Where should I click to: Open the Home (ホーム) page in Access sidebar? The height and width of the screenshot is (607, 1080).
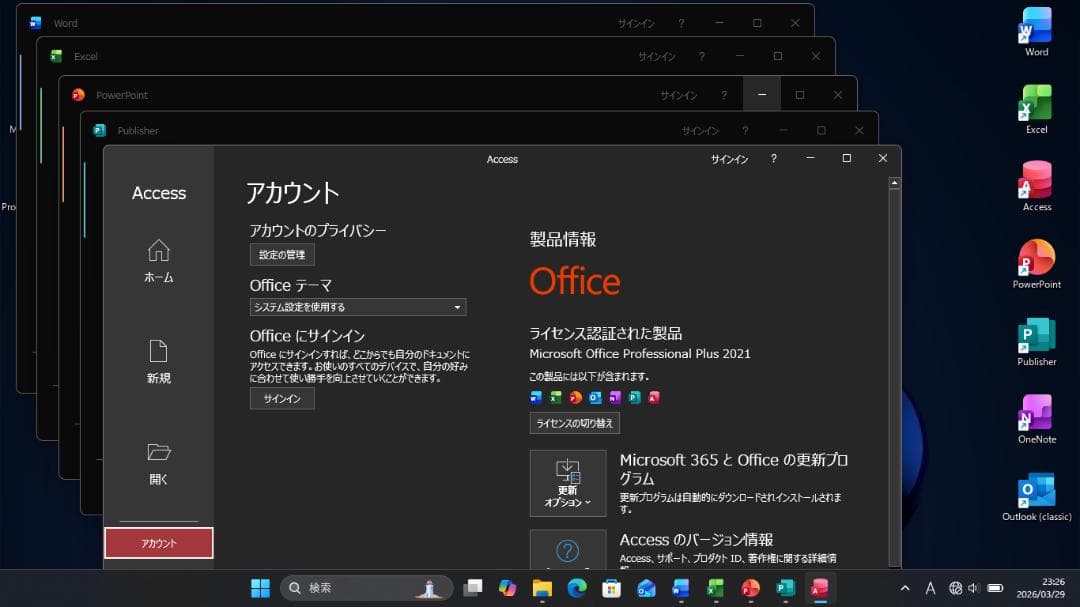click(x=158, y=261)
